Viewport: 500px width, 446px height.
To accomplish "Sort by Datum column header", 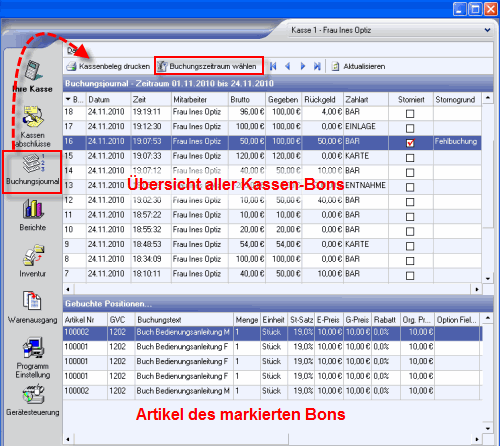I will click(108, 99).
